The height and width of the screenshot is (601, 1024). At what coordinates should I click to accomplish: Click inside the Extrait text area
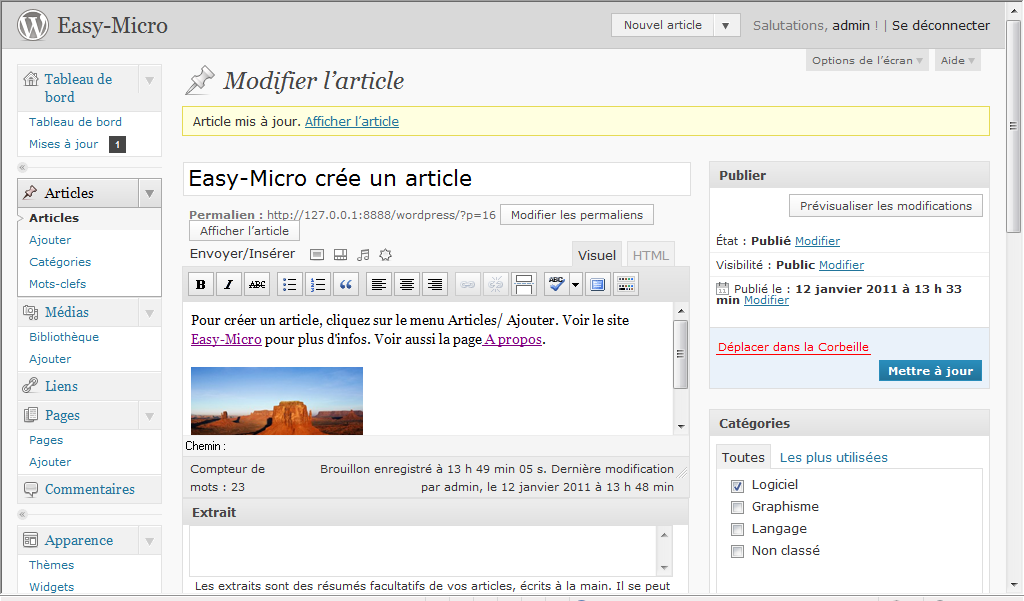tap(423, 551)
